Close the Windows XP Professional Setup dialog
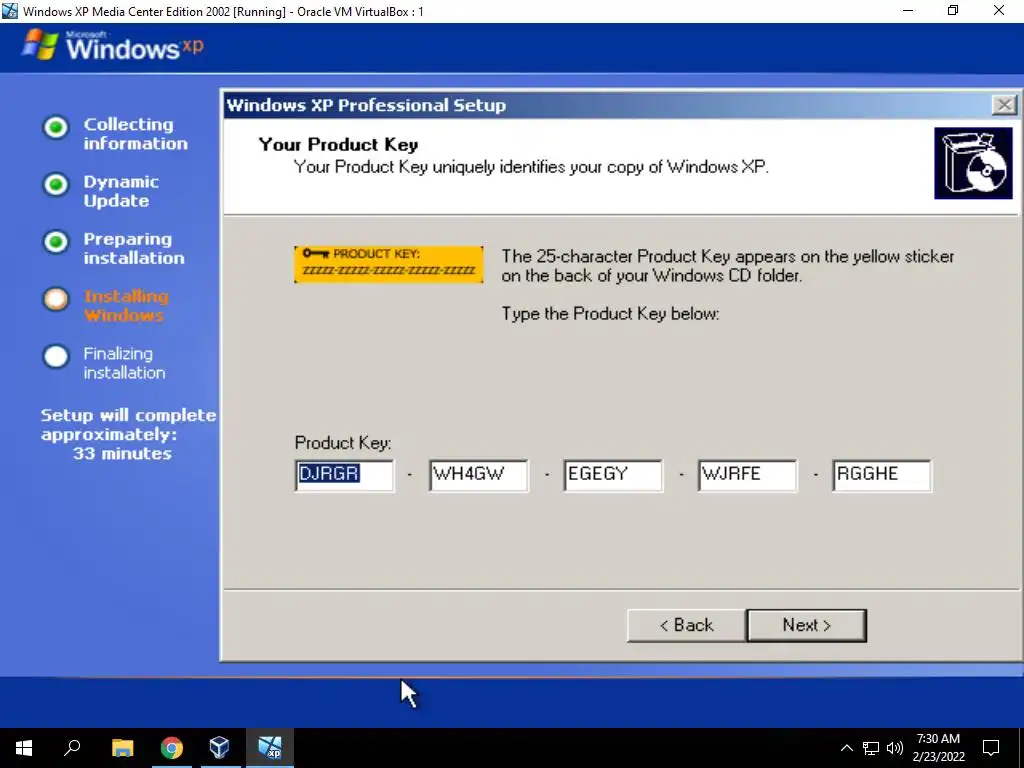Image resolution: width=1024 pixels, height=768 pixels. [1004, 104]
